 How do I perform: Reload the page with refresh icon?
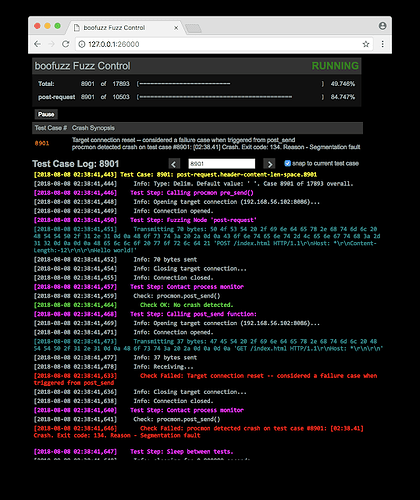(66, 44)
